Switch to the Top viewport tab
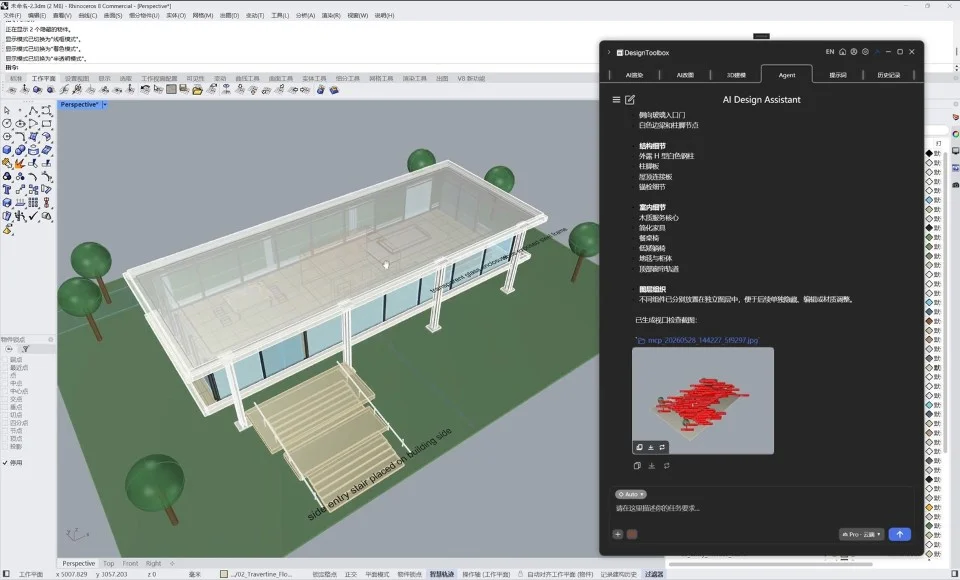Image resolution: width=960 pixels, height=580 pixels. [x=108, y=563]
